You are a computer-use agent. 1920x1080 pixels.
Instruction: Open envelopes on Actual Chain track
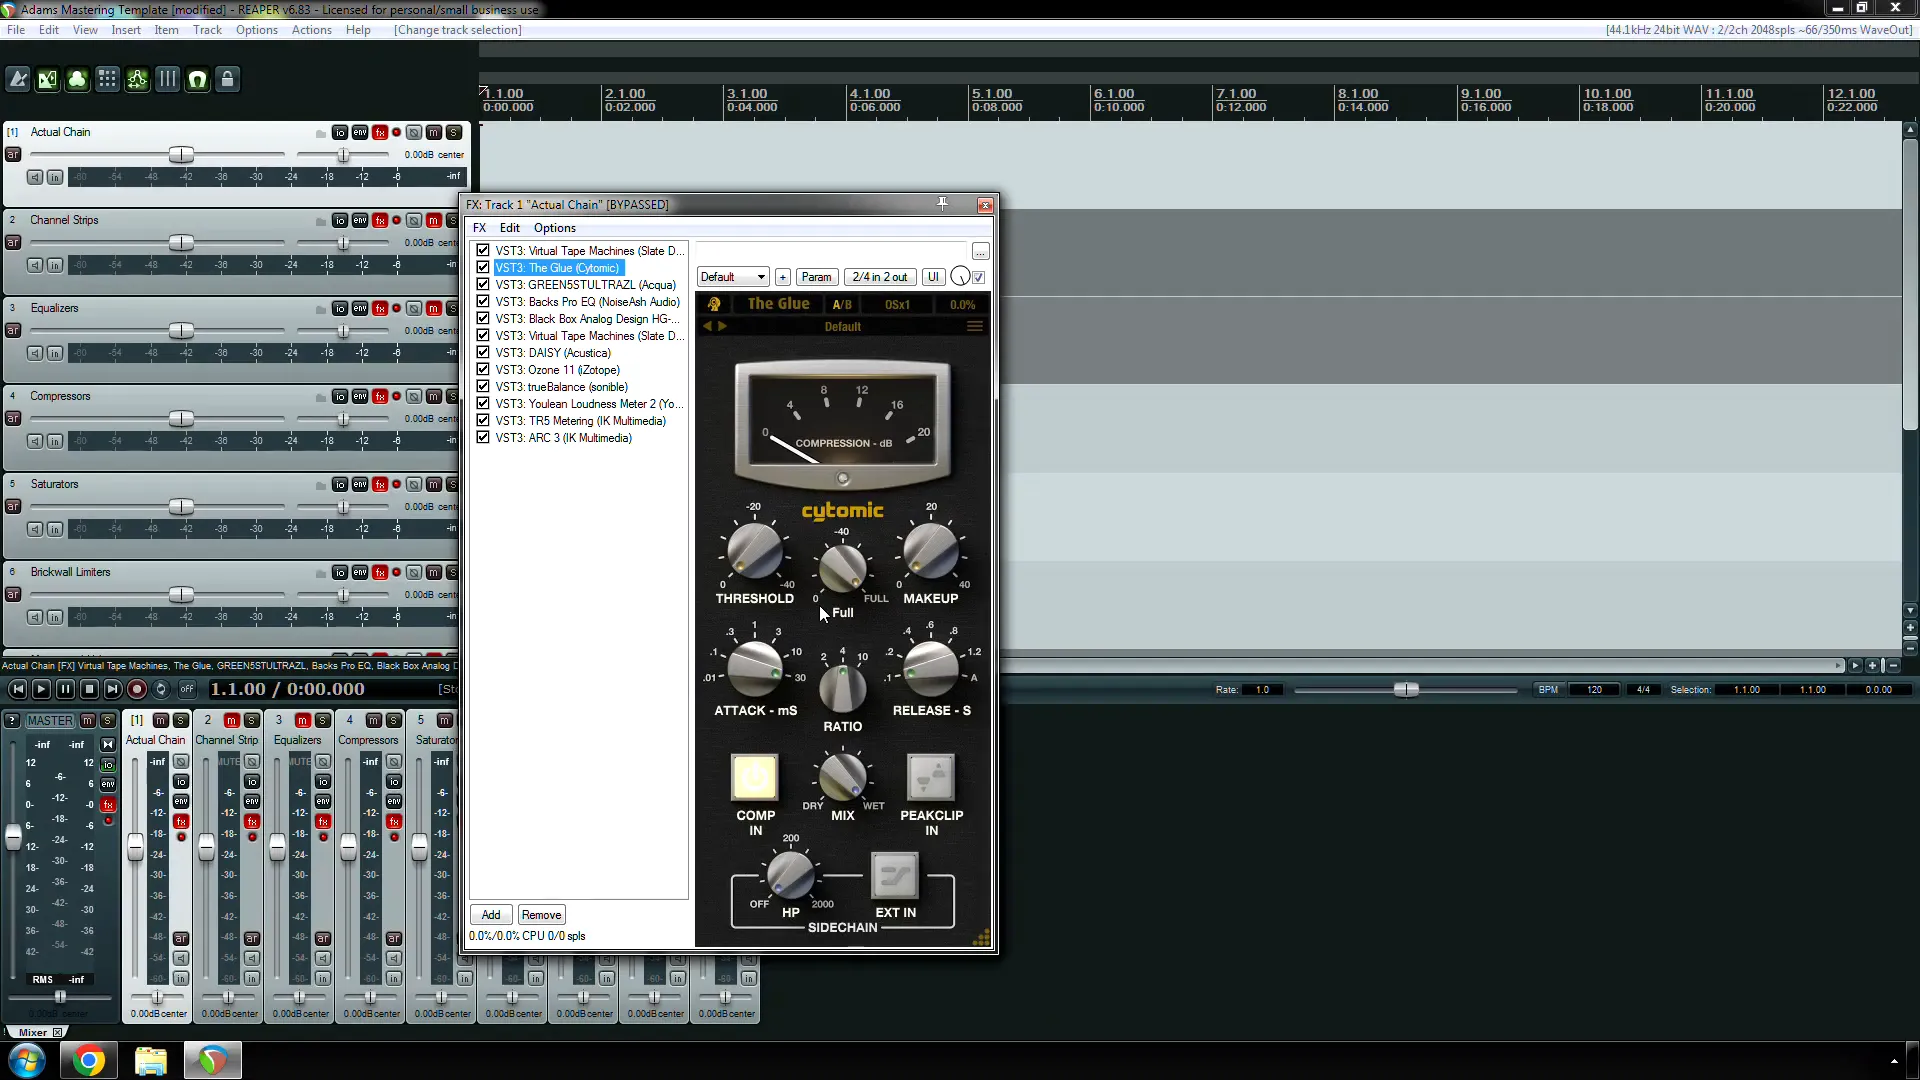pyautogui.click(x=360, y=132)
